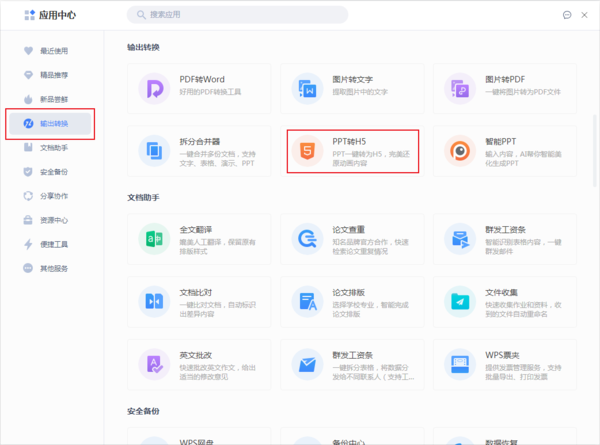Screen dimensions: 600x445
Task: Go to 文档助手 sidebar section
Action: click(53, 148)
